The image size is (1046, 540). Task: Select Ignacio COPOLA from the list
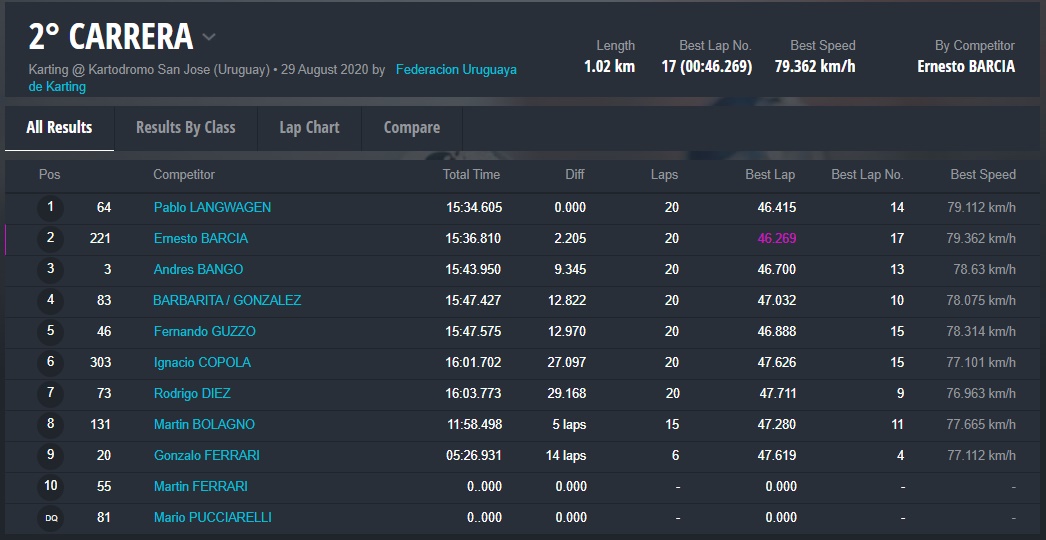click(x=202, y=362)
